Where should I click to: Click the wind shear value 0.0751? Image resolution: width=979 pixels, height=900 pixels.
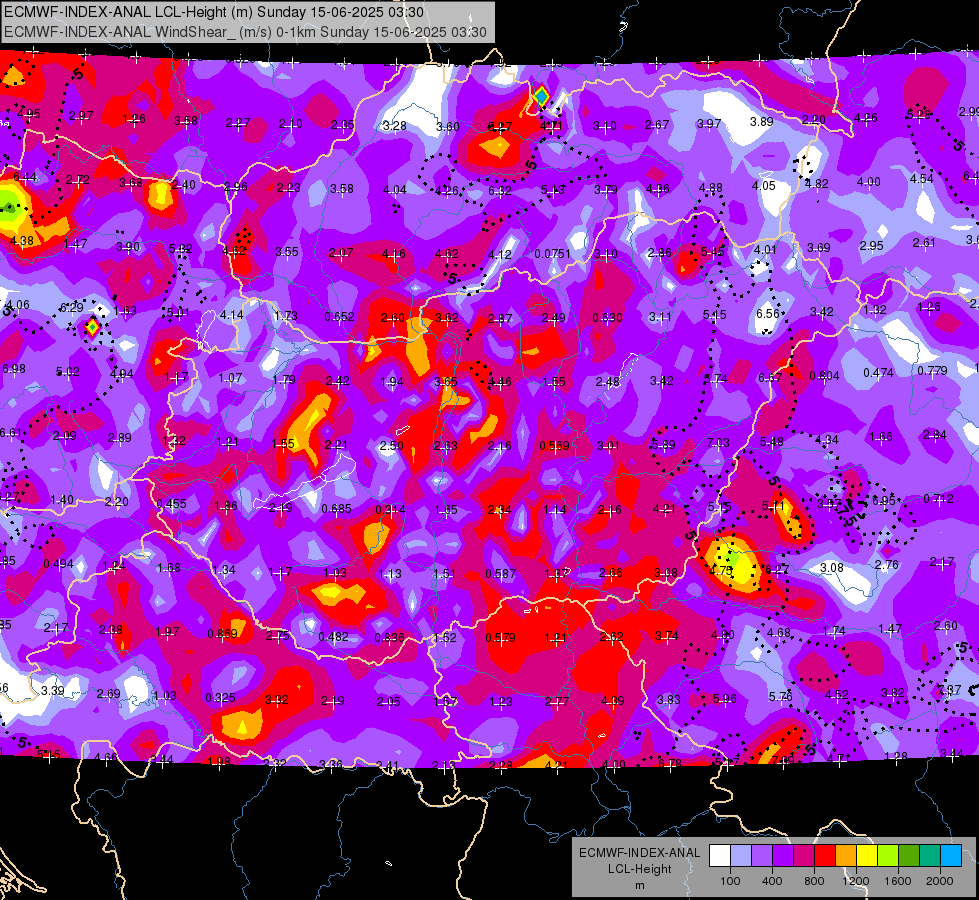pyautogui.click(x=552, y=254)
